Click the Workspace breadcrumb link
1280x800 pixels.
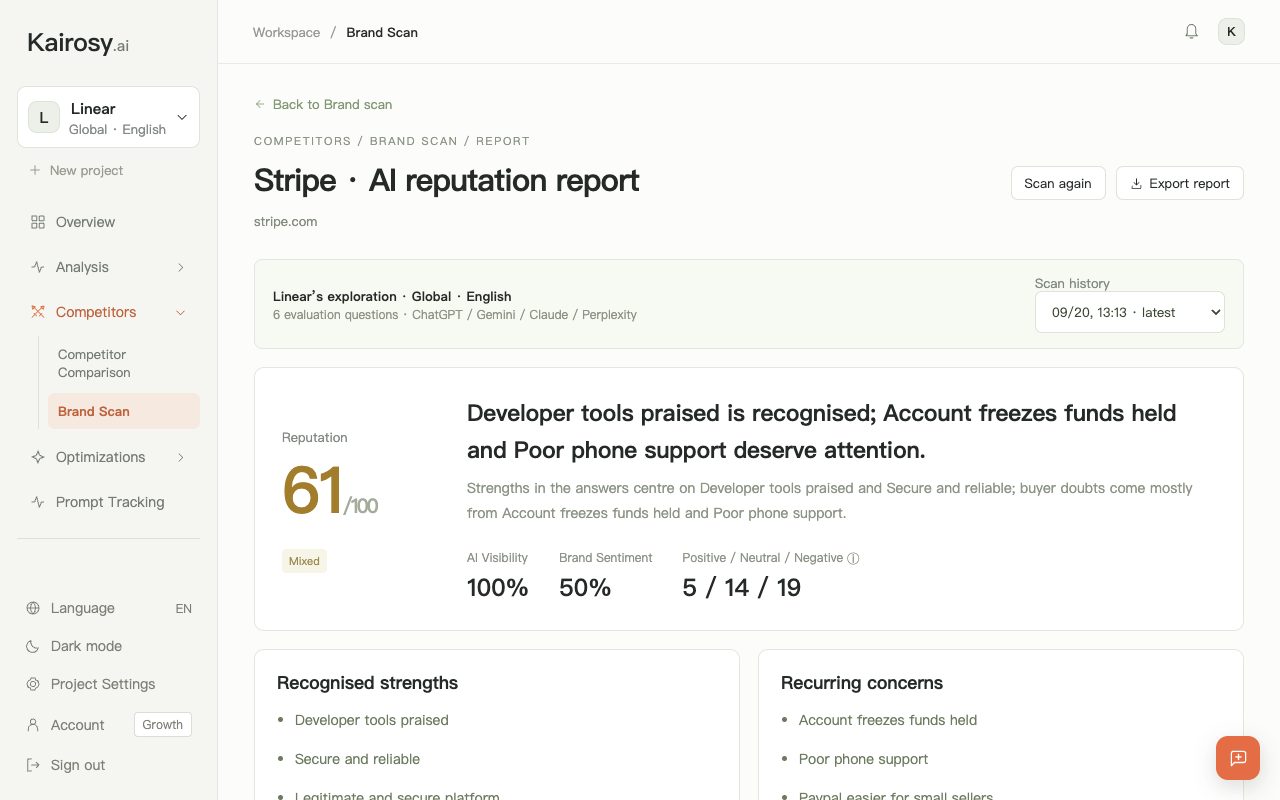[x=286, y=32]
